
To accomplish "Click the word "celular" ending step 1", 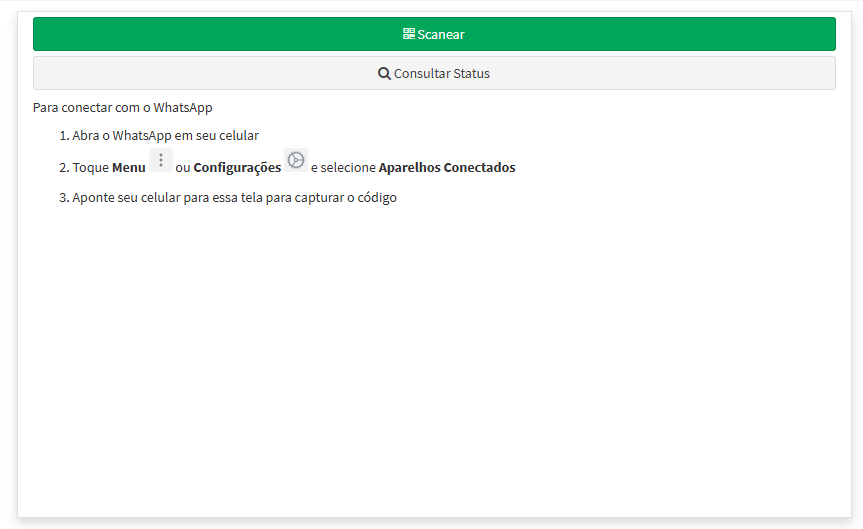I will tap(238, 136).
